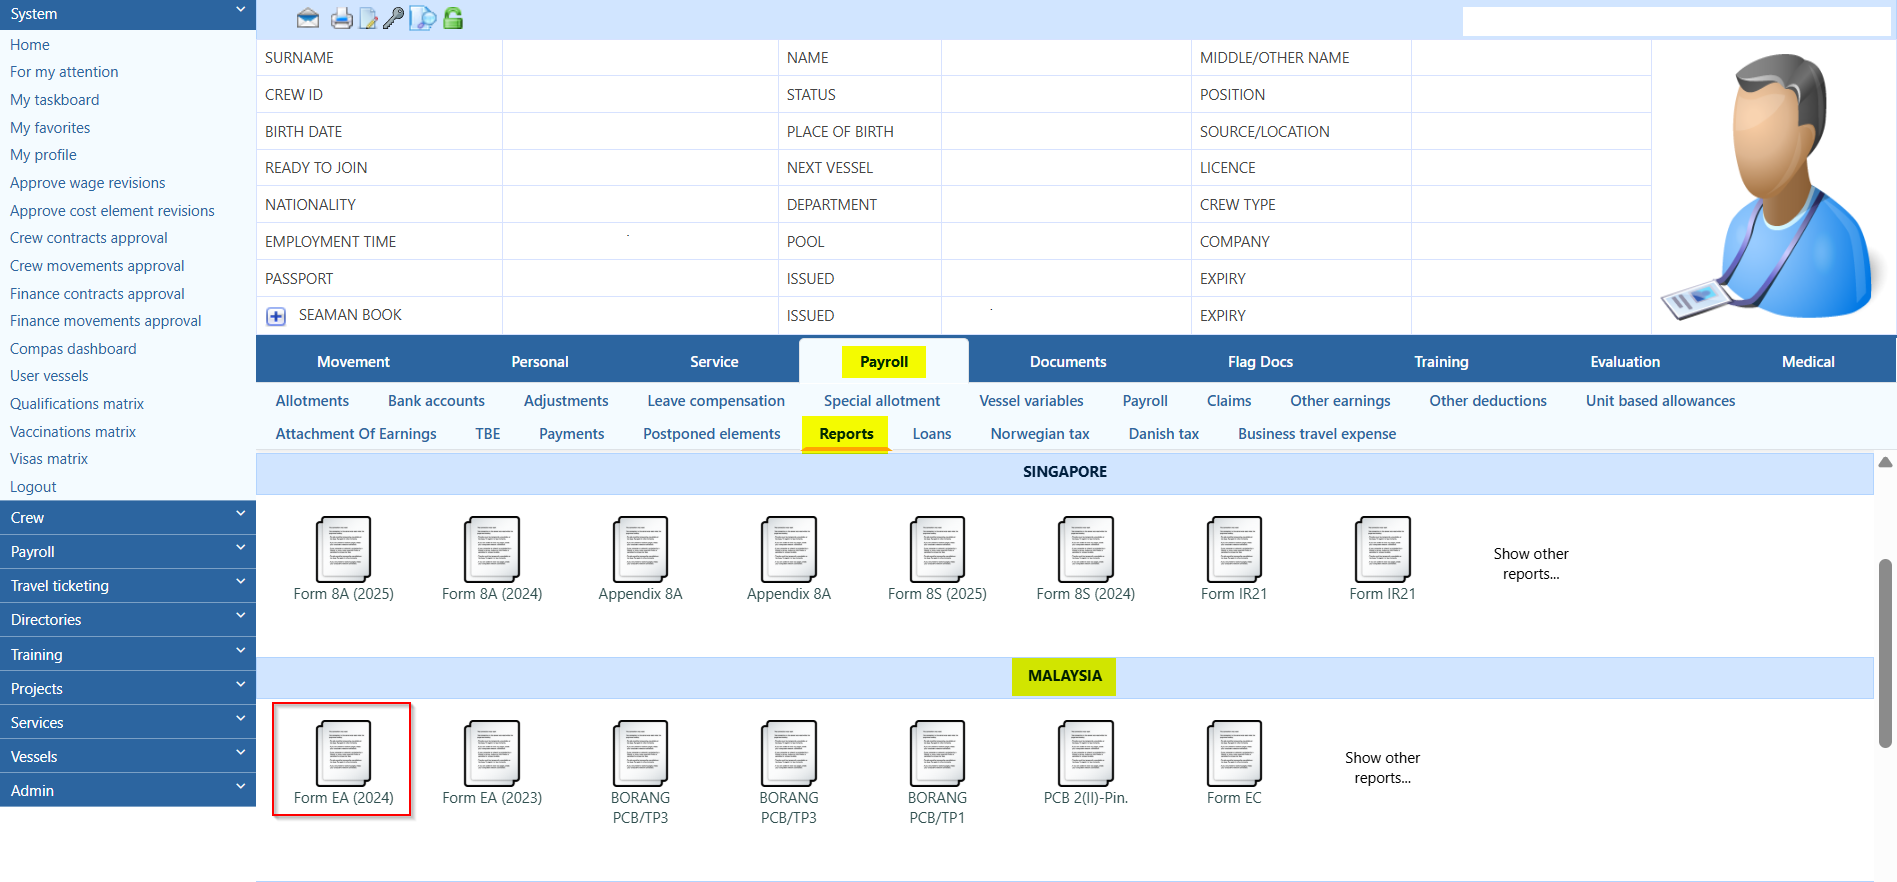This screenshot has width=1897, height=882.
Task: Open the Form EA (2024) report
Action: point(343,760)
